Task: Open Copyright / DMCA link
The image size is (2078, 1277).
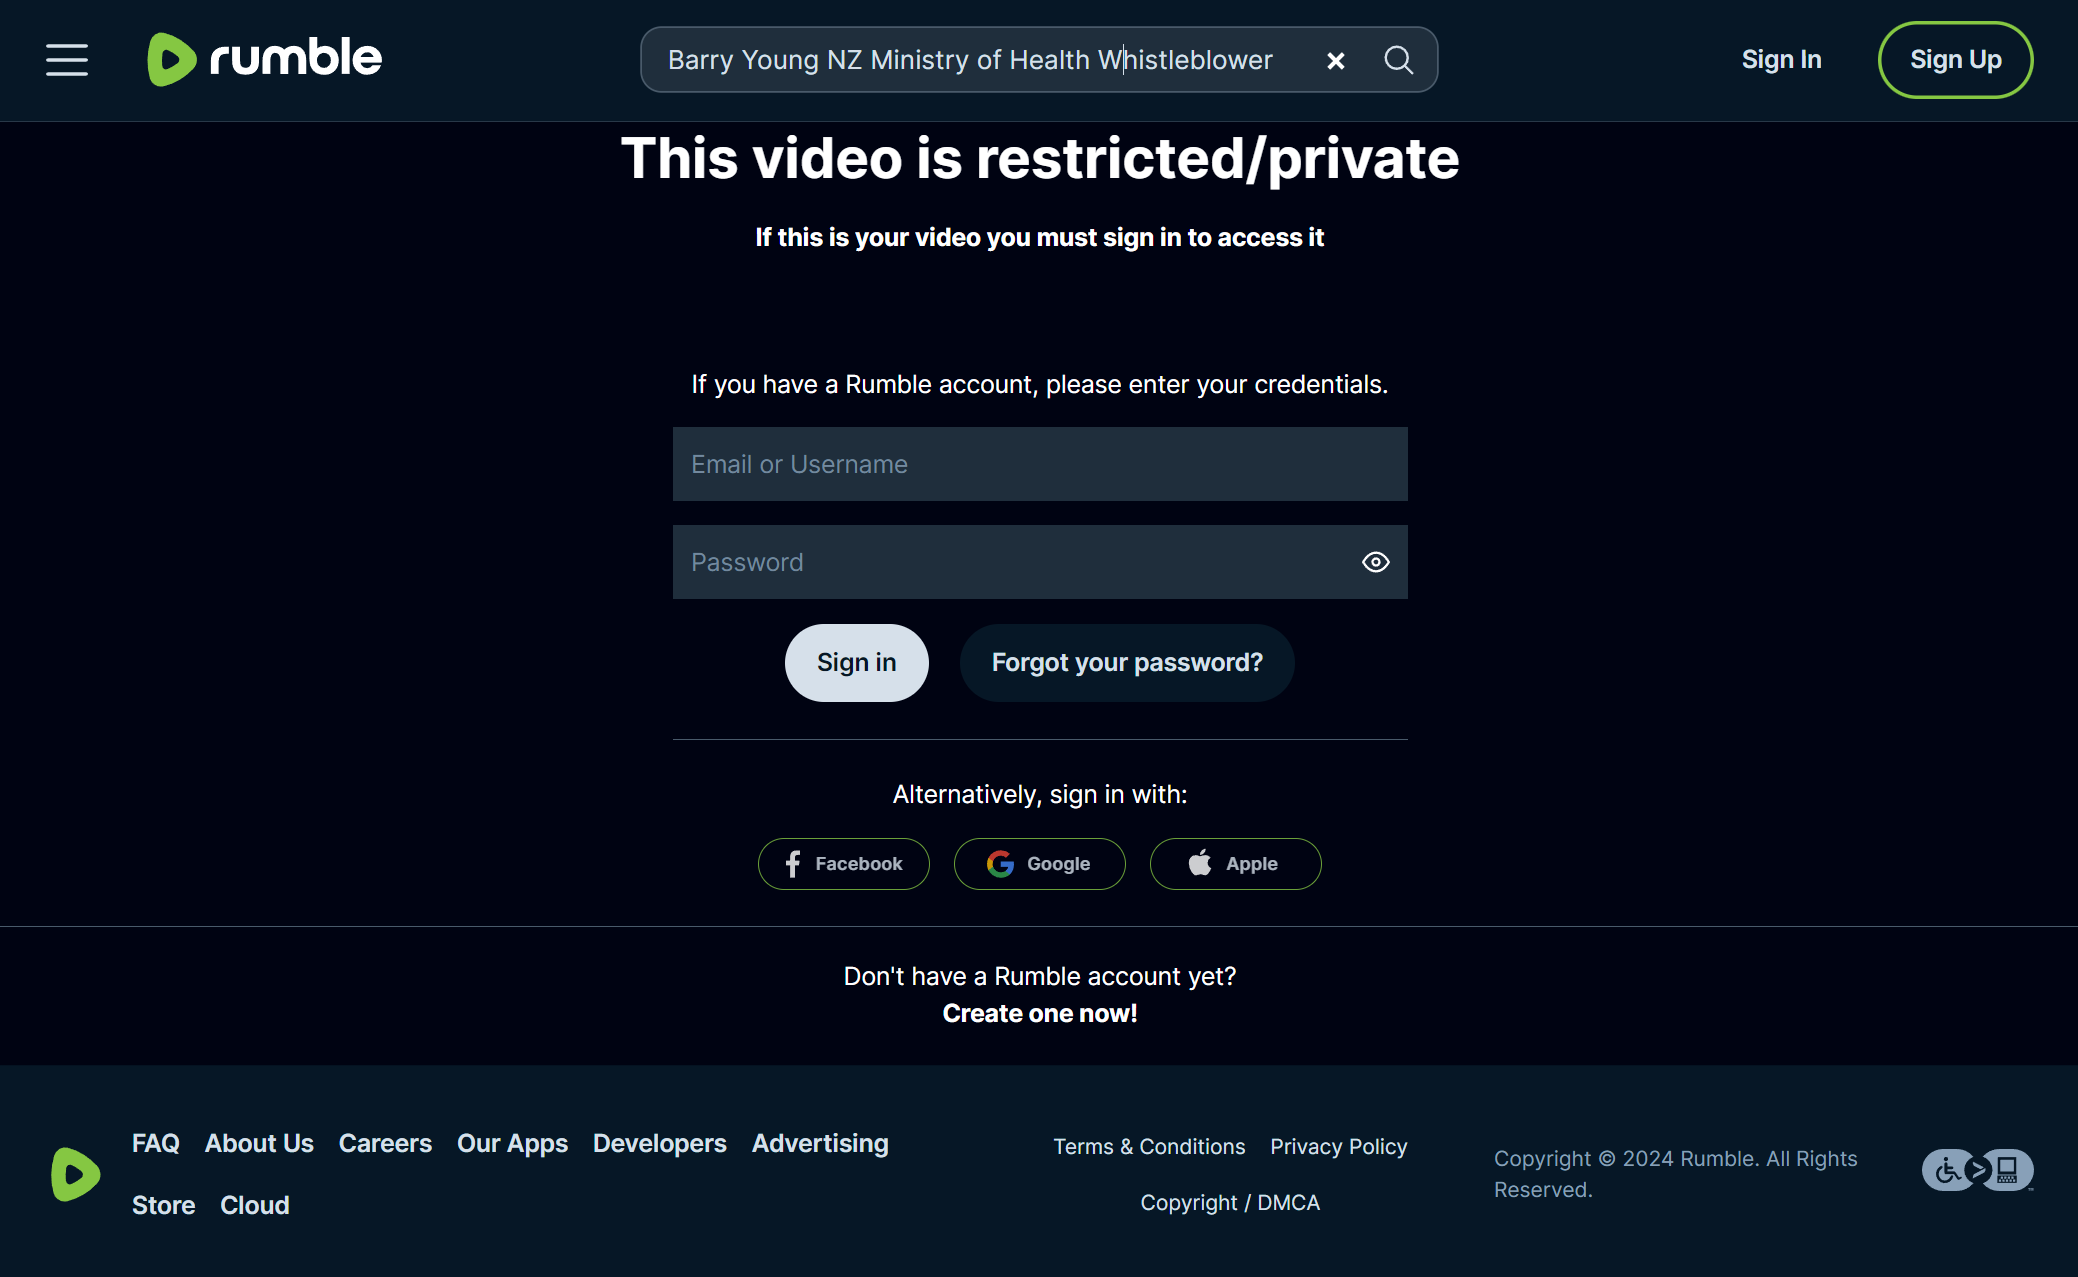Action: click(1230, 1203)
